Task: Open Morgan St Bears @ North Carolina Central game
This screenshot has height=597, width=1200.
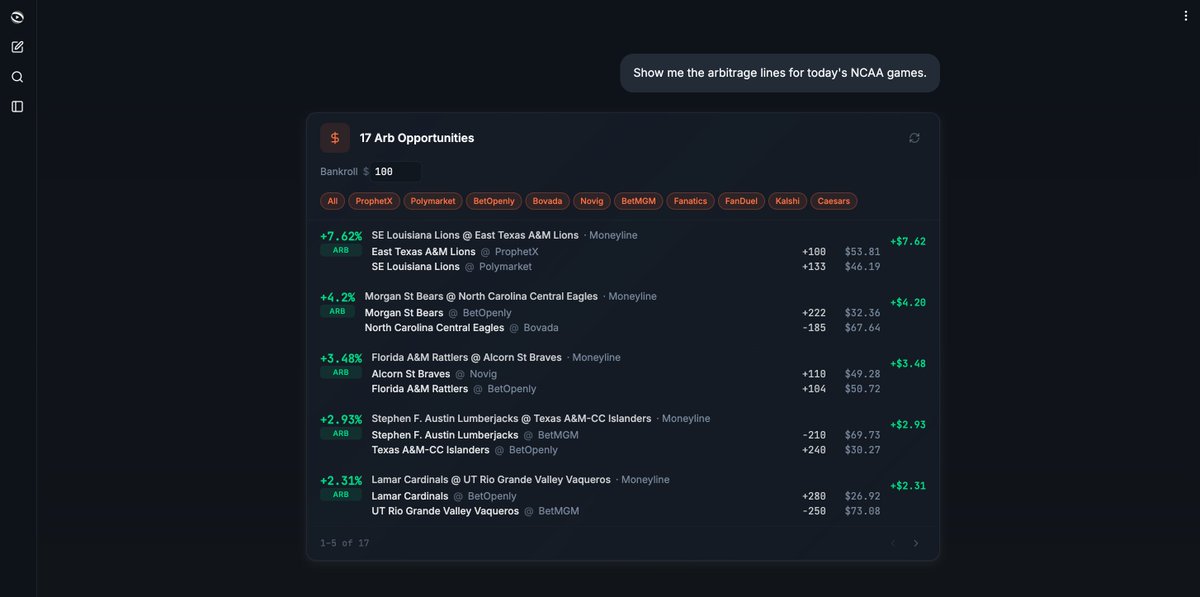Action: point(481,296)
